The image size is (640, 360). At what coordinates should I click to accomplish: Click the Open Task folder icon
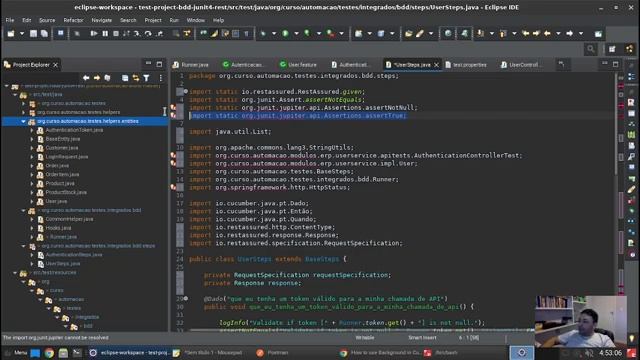409,33
